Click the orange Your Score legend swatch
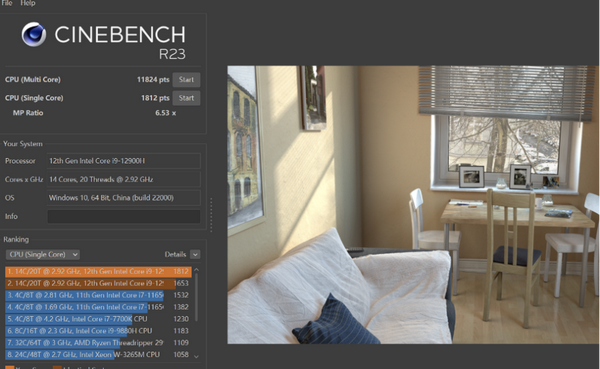600x369 pixels. click(x=10, y=367)
